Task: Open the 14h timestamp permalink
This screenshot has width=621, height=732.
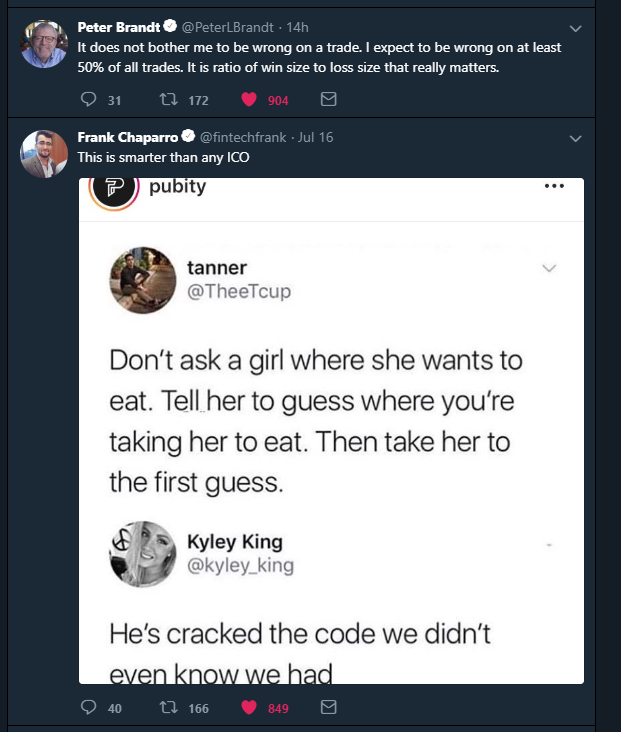Action: click(x=297, y=27)
